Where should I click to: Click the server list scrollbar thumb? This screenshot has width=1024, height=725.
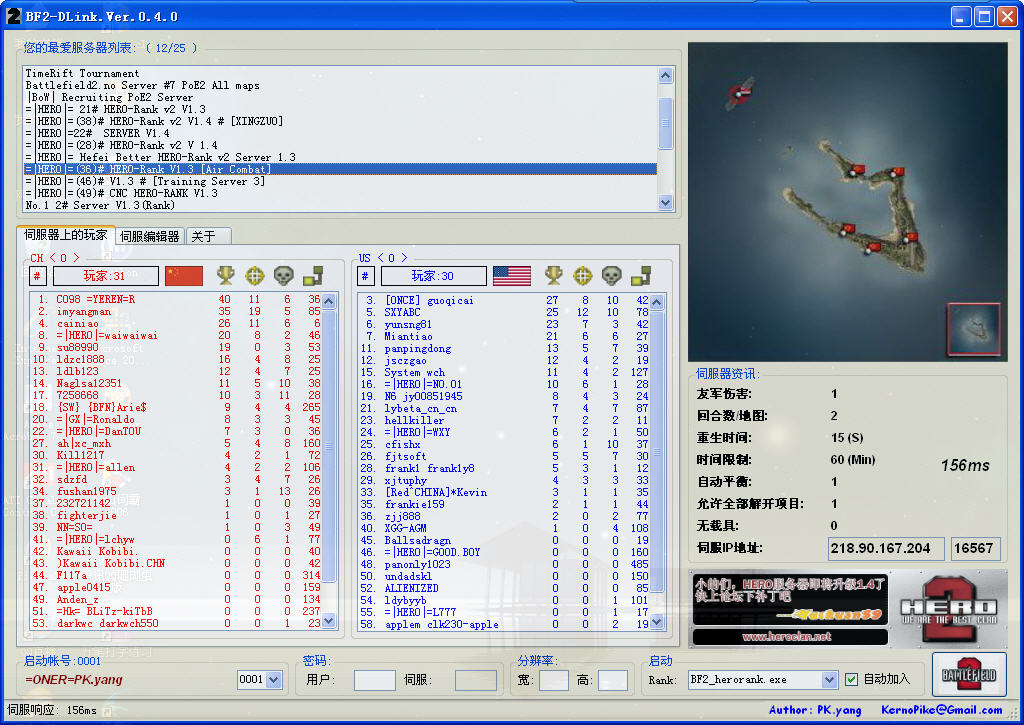(x=665, y=123)
